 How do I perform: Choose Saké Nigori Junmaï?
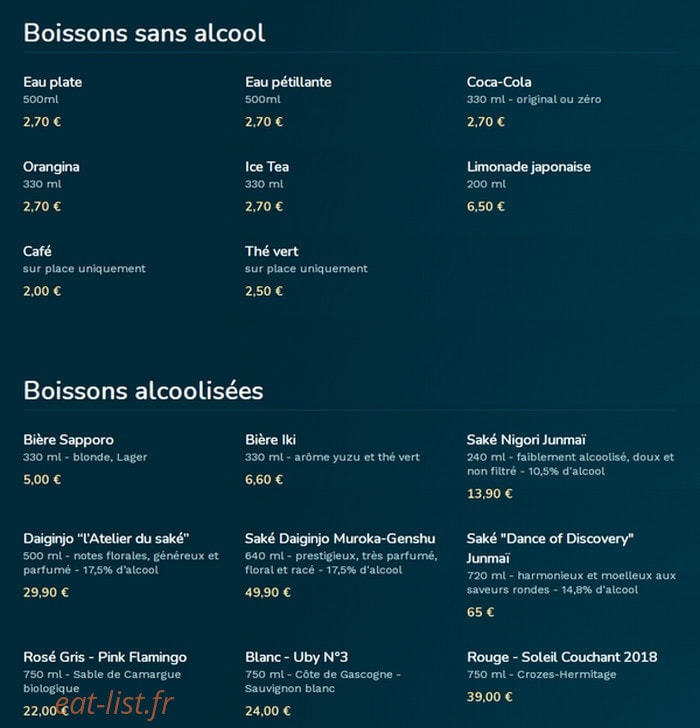click(526, 440)
